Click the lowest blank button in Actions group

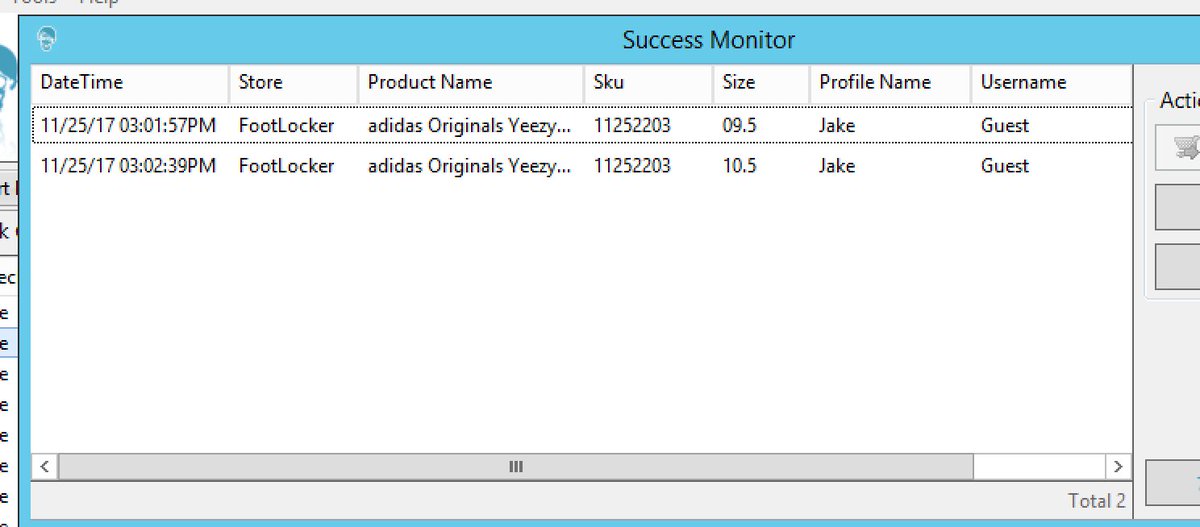click(x=1178, y=266)
